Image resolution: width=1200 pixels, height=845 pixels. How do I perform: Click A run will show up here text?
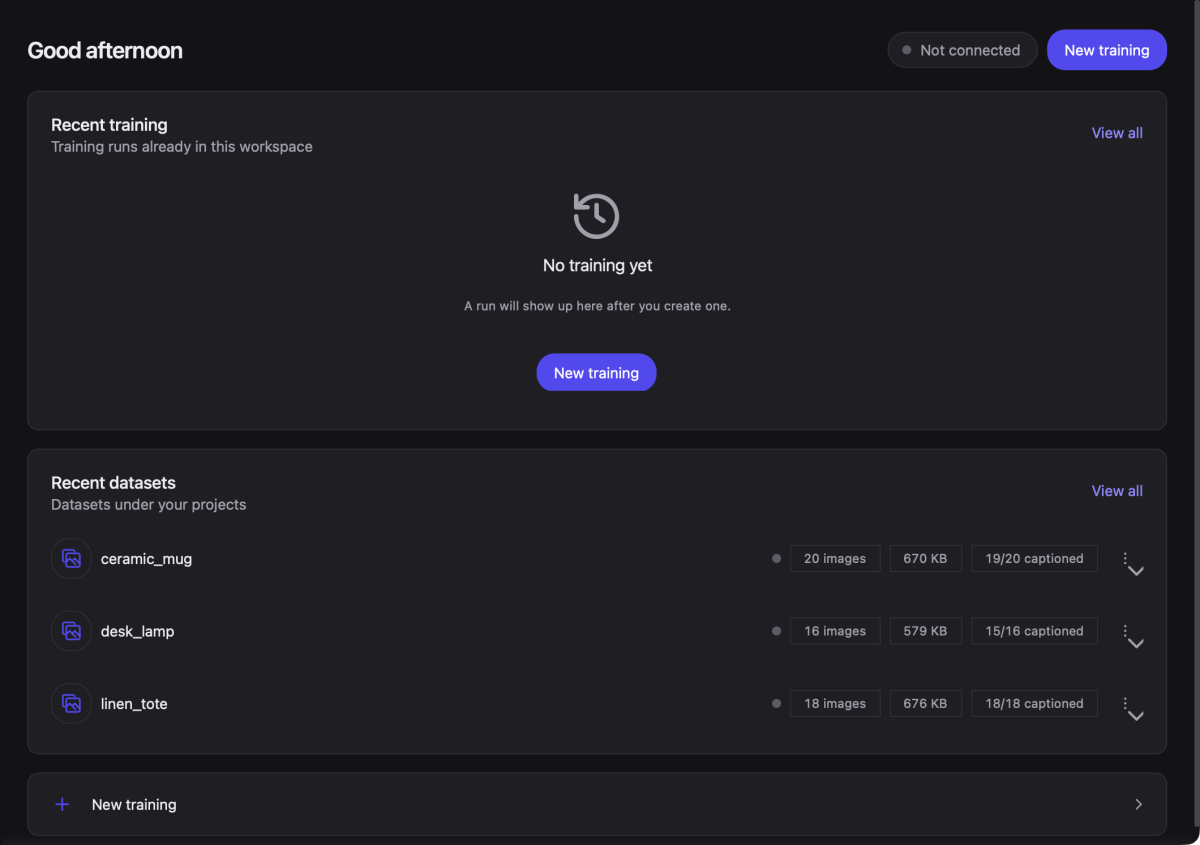point(597,306)
